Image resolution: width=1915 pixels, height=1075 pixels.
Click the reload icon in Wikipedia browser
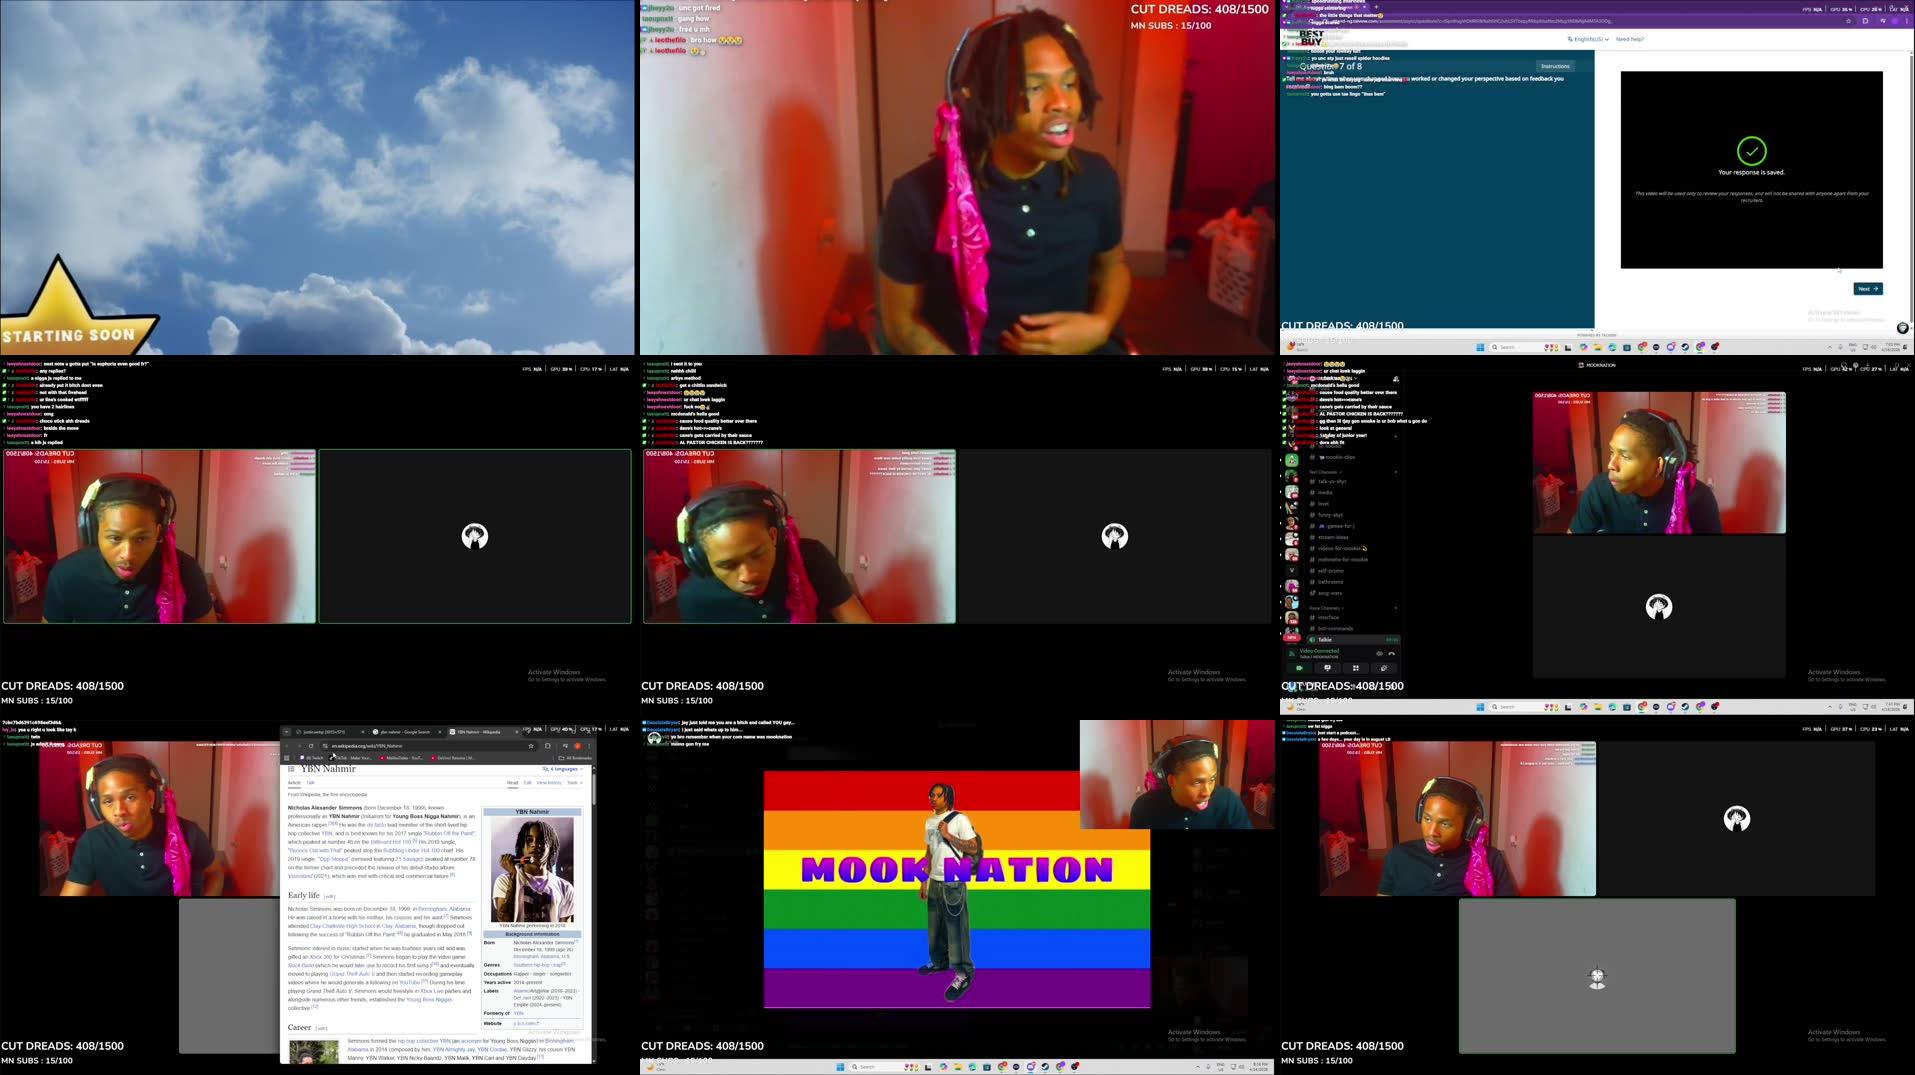(311, 746)
